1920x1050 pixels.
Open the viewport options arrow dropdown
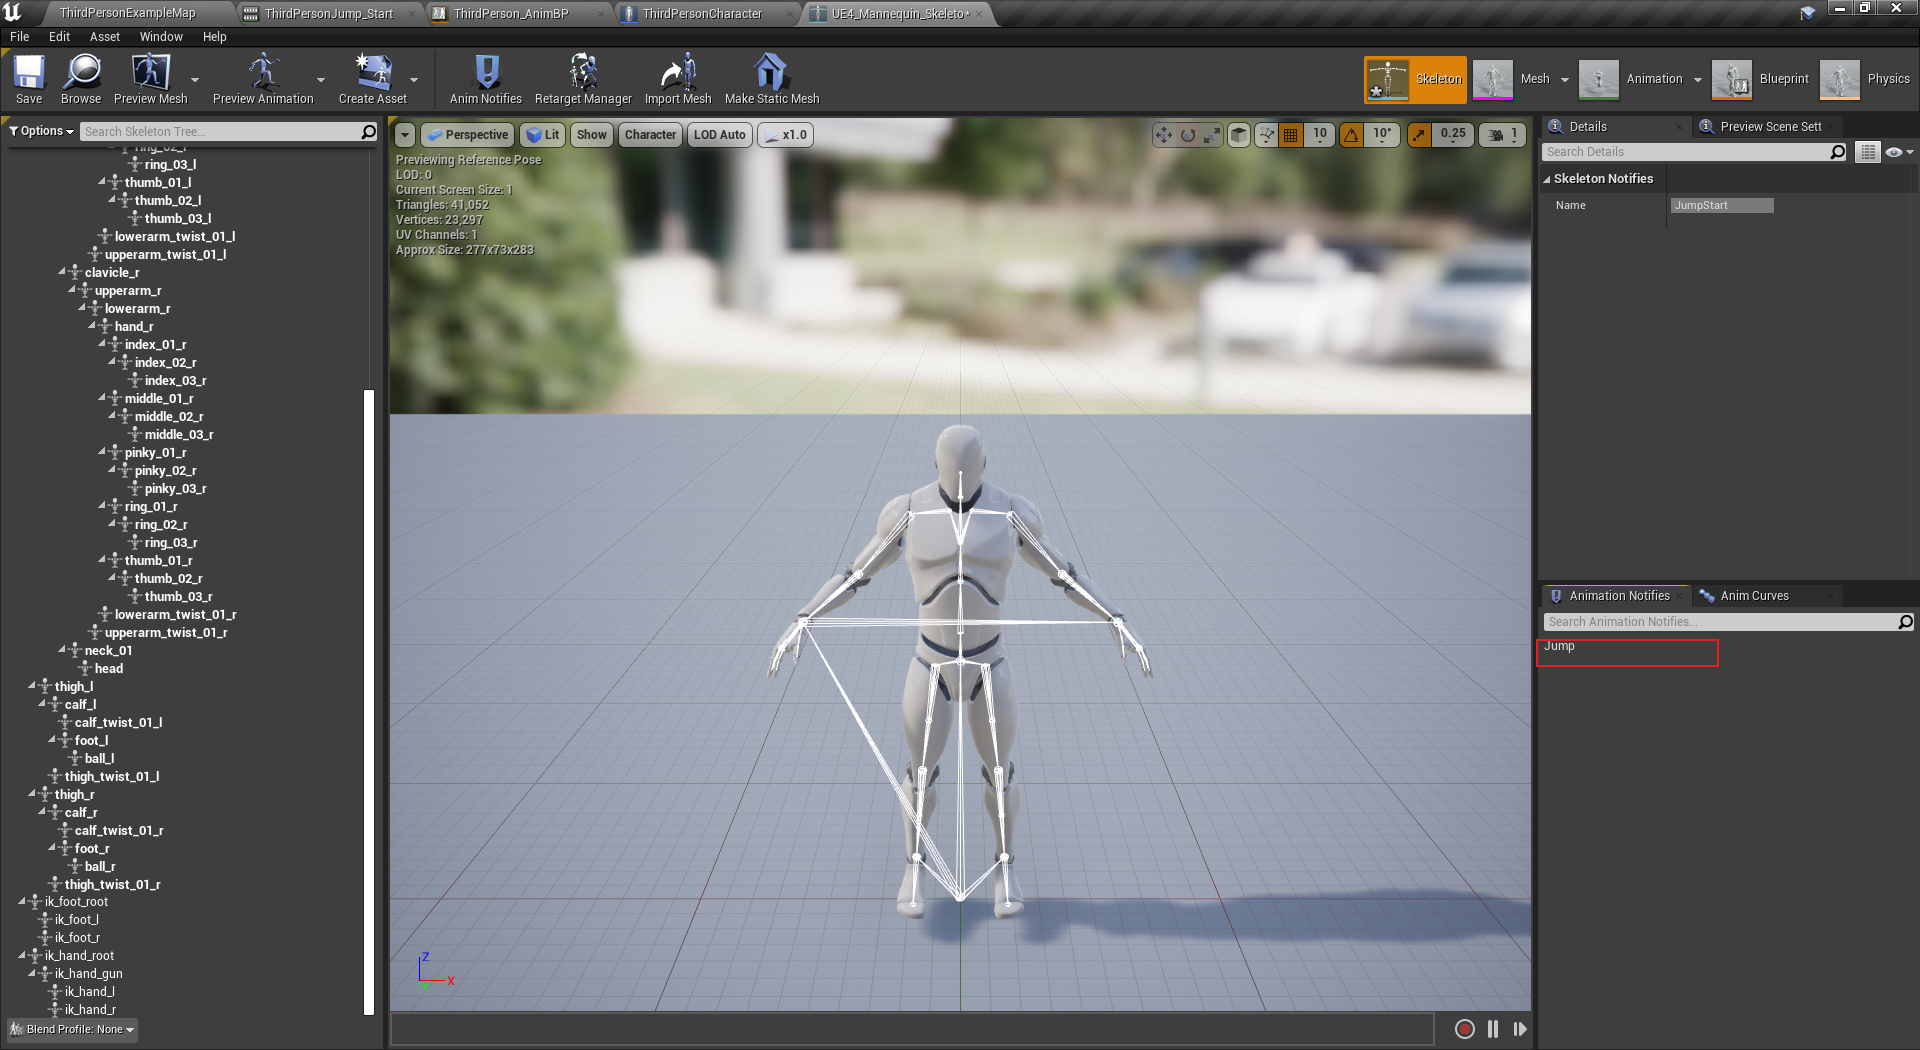[405, 135]
